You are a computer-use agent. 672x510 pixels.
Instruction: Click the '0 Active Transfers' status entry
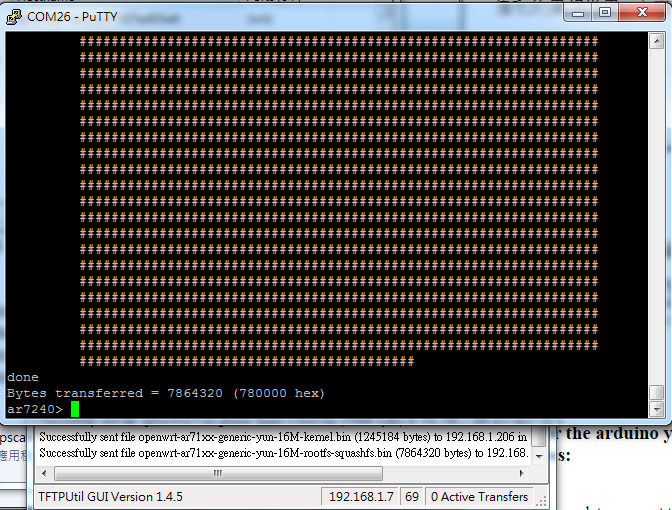(479, 497)
